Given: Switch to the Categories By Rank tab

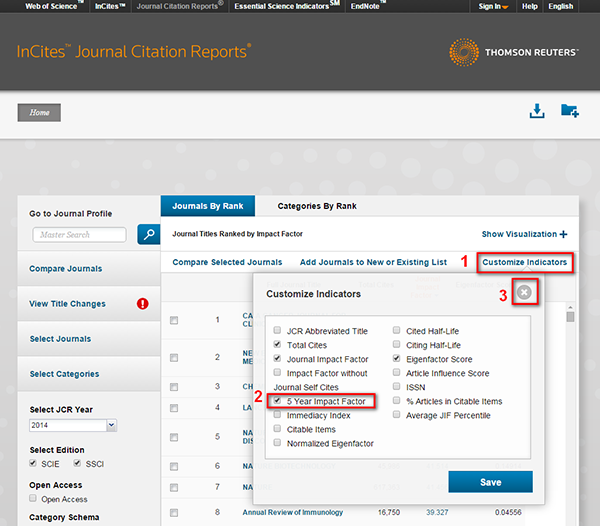Looking at the screenshot, I should (x=317, y=206).
